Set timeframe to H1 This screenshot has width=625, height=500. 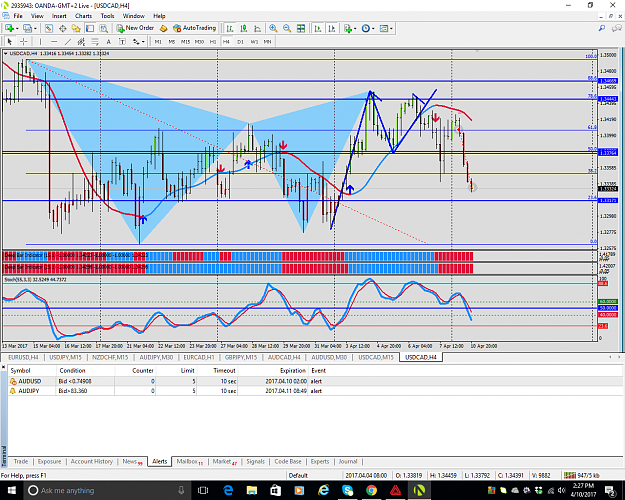click(x=213, y=41)
